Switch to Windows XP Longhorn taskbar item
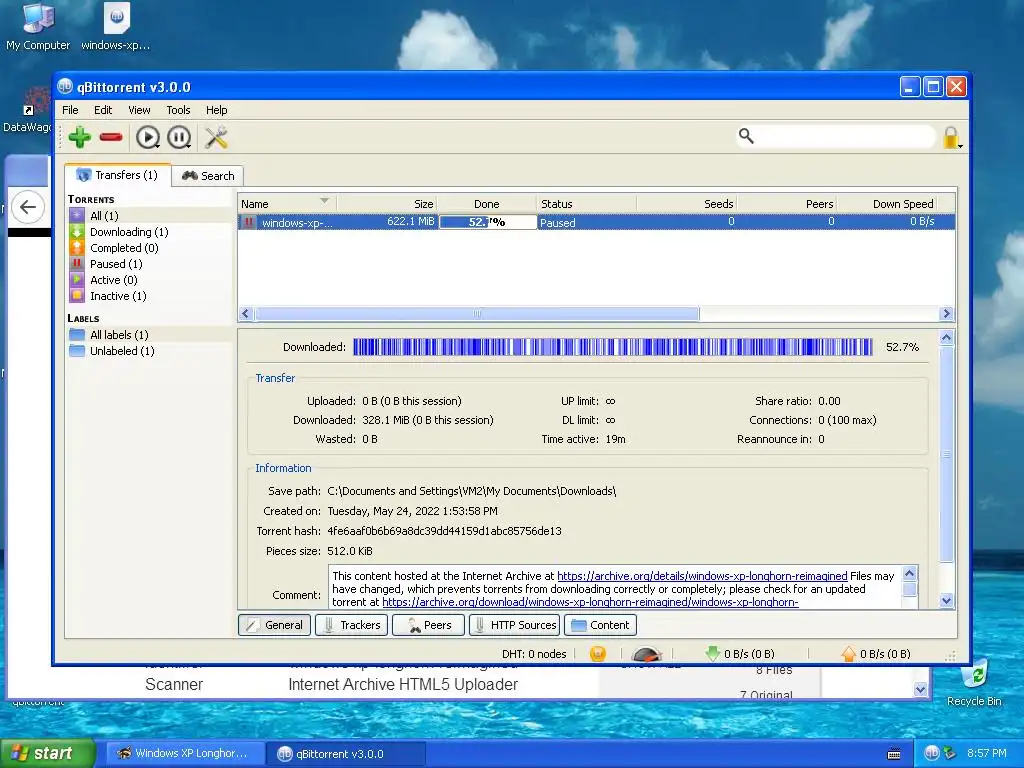1024x768 pixels. click(185, 753)
